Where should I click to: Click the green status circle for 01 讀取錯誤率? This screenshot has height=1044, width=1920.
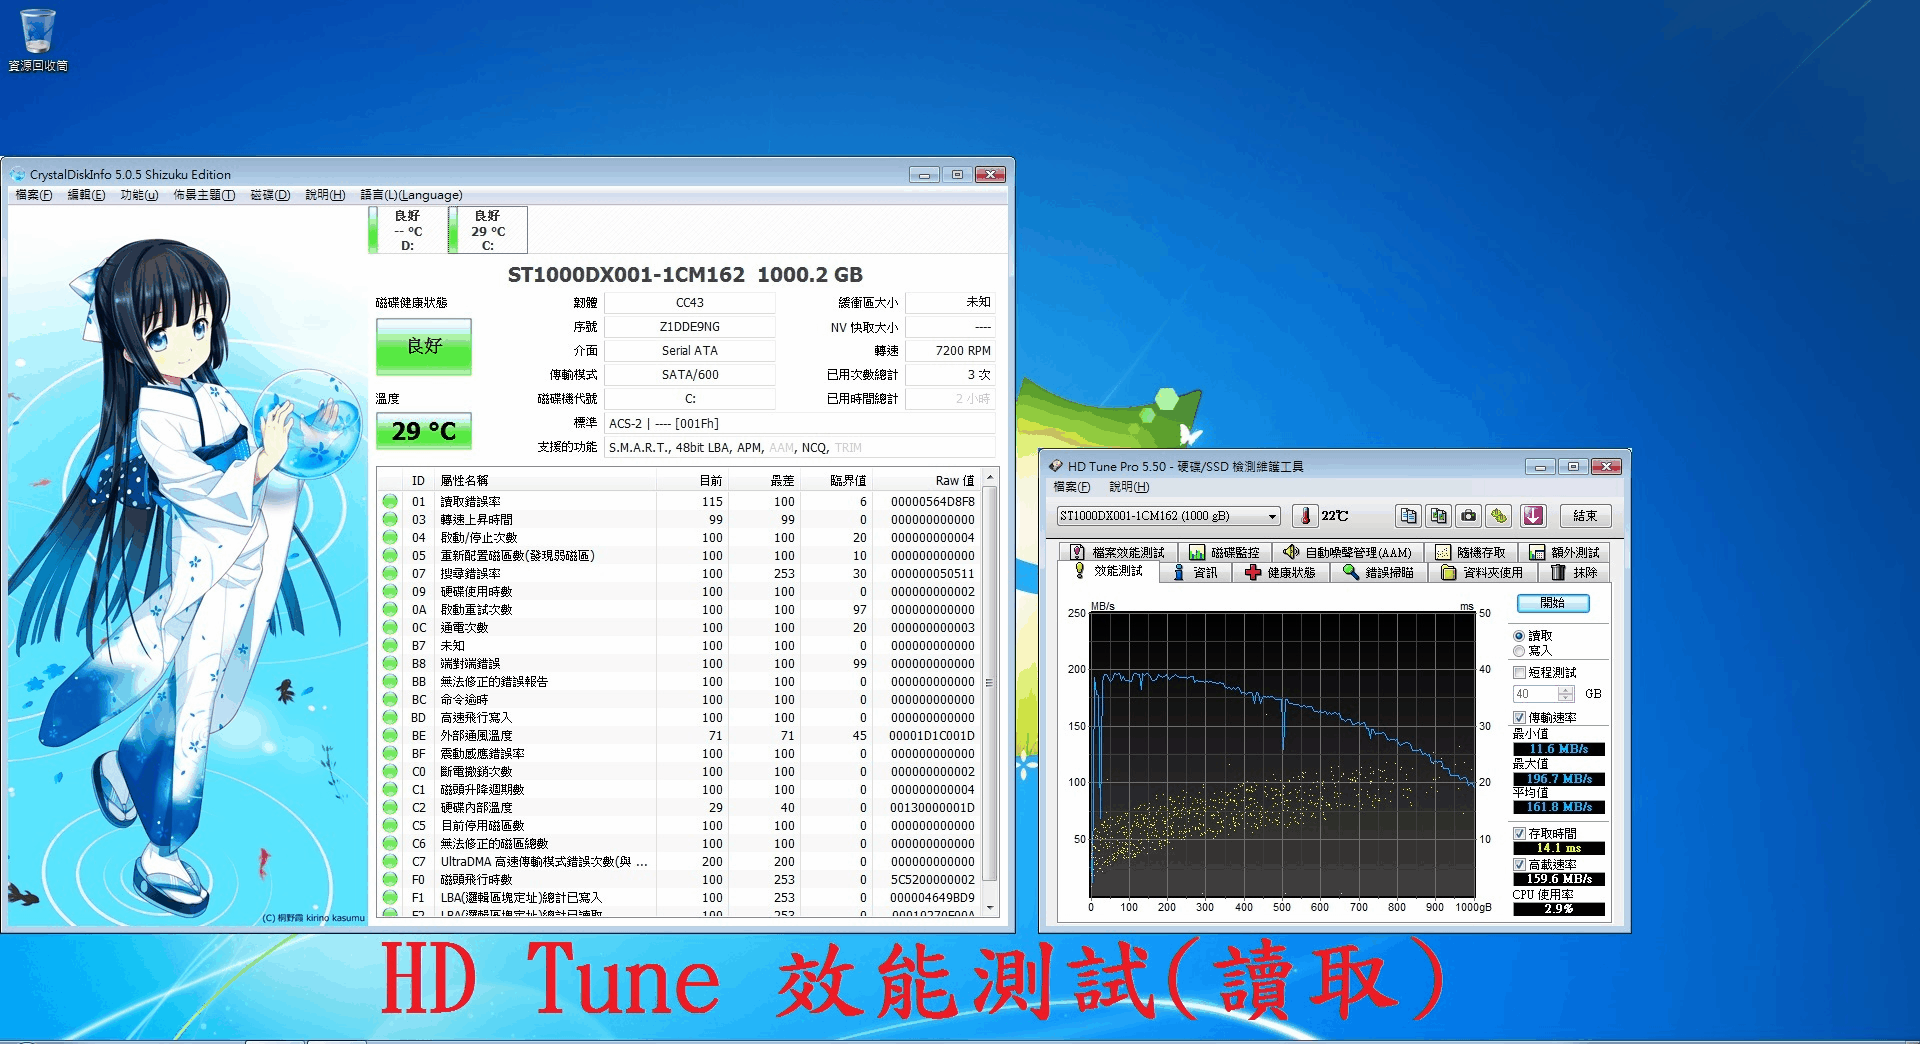click(390, 502)
